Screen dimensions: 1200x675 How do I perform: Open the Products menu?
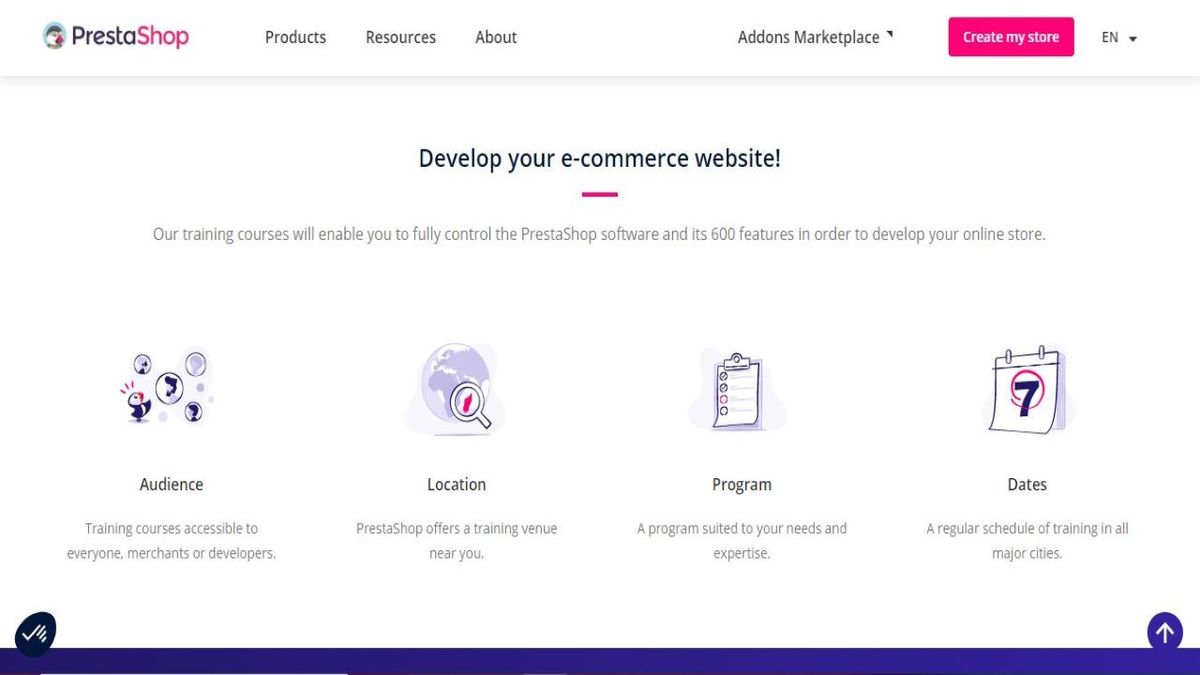[x=295, y=37]
